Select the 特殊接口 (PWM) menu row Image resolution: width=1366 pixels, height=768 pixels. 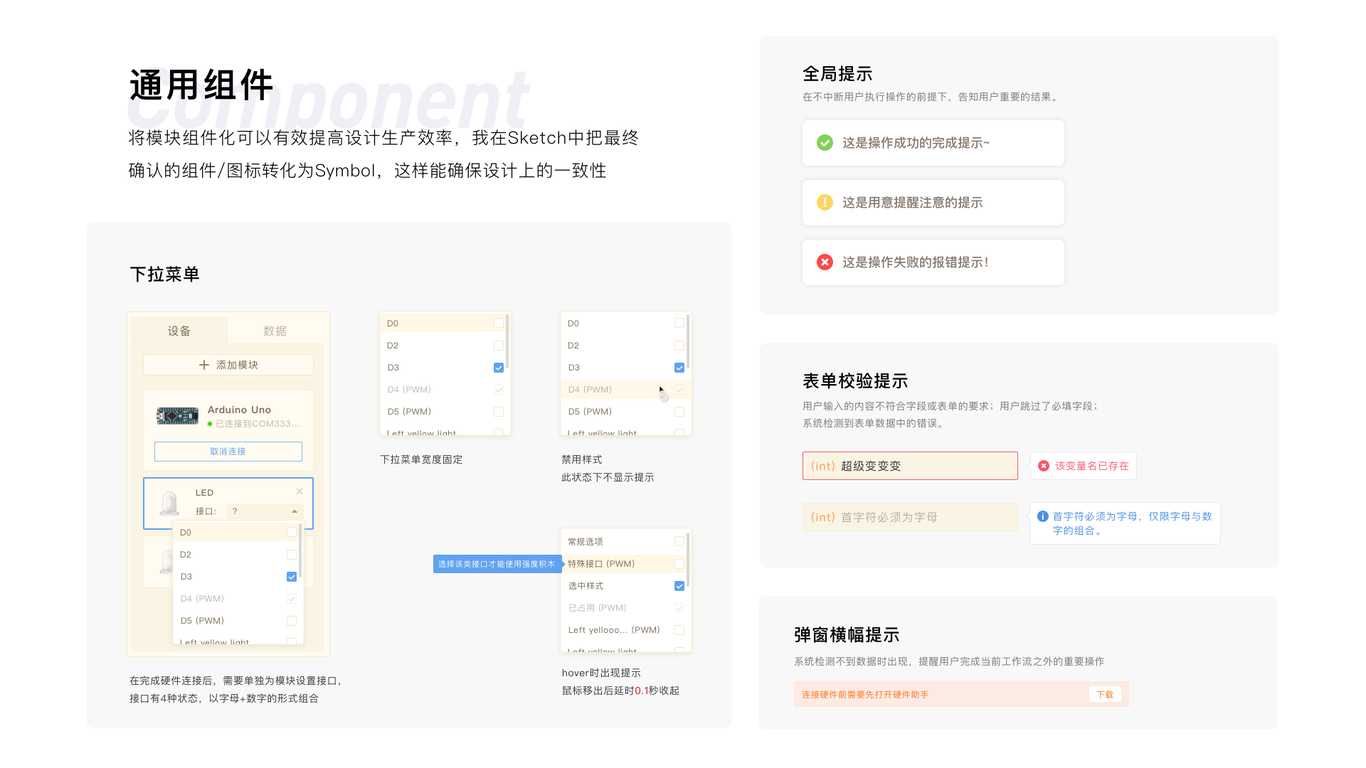coord(624,563)
